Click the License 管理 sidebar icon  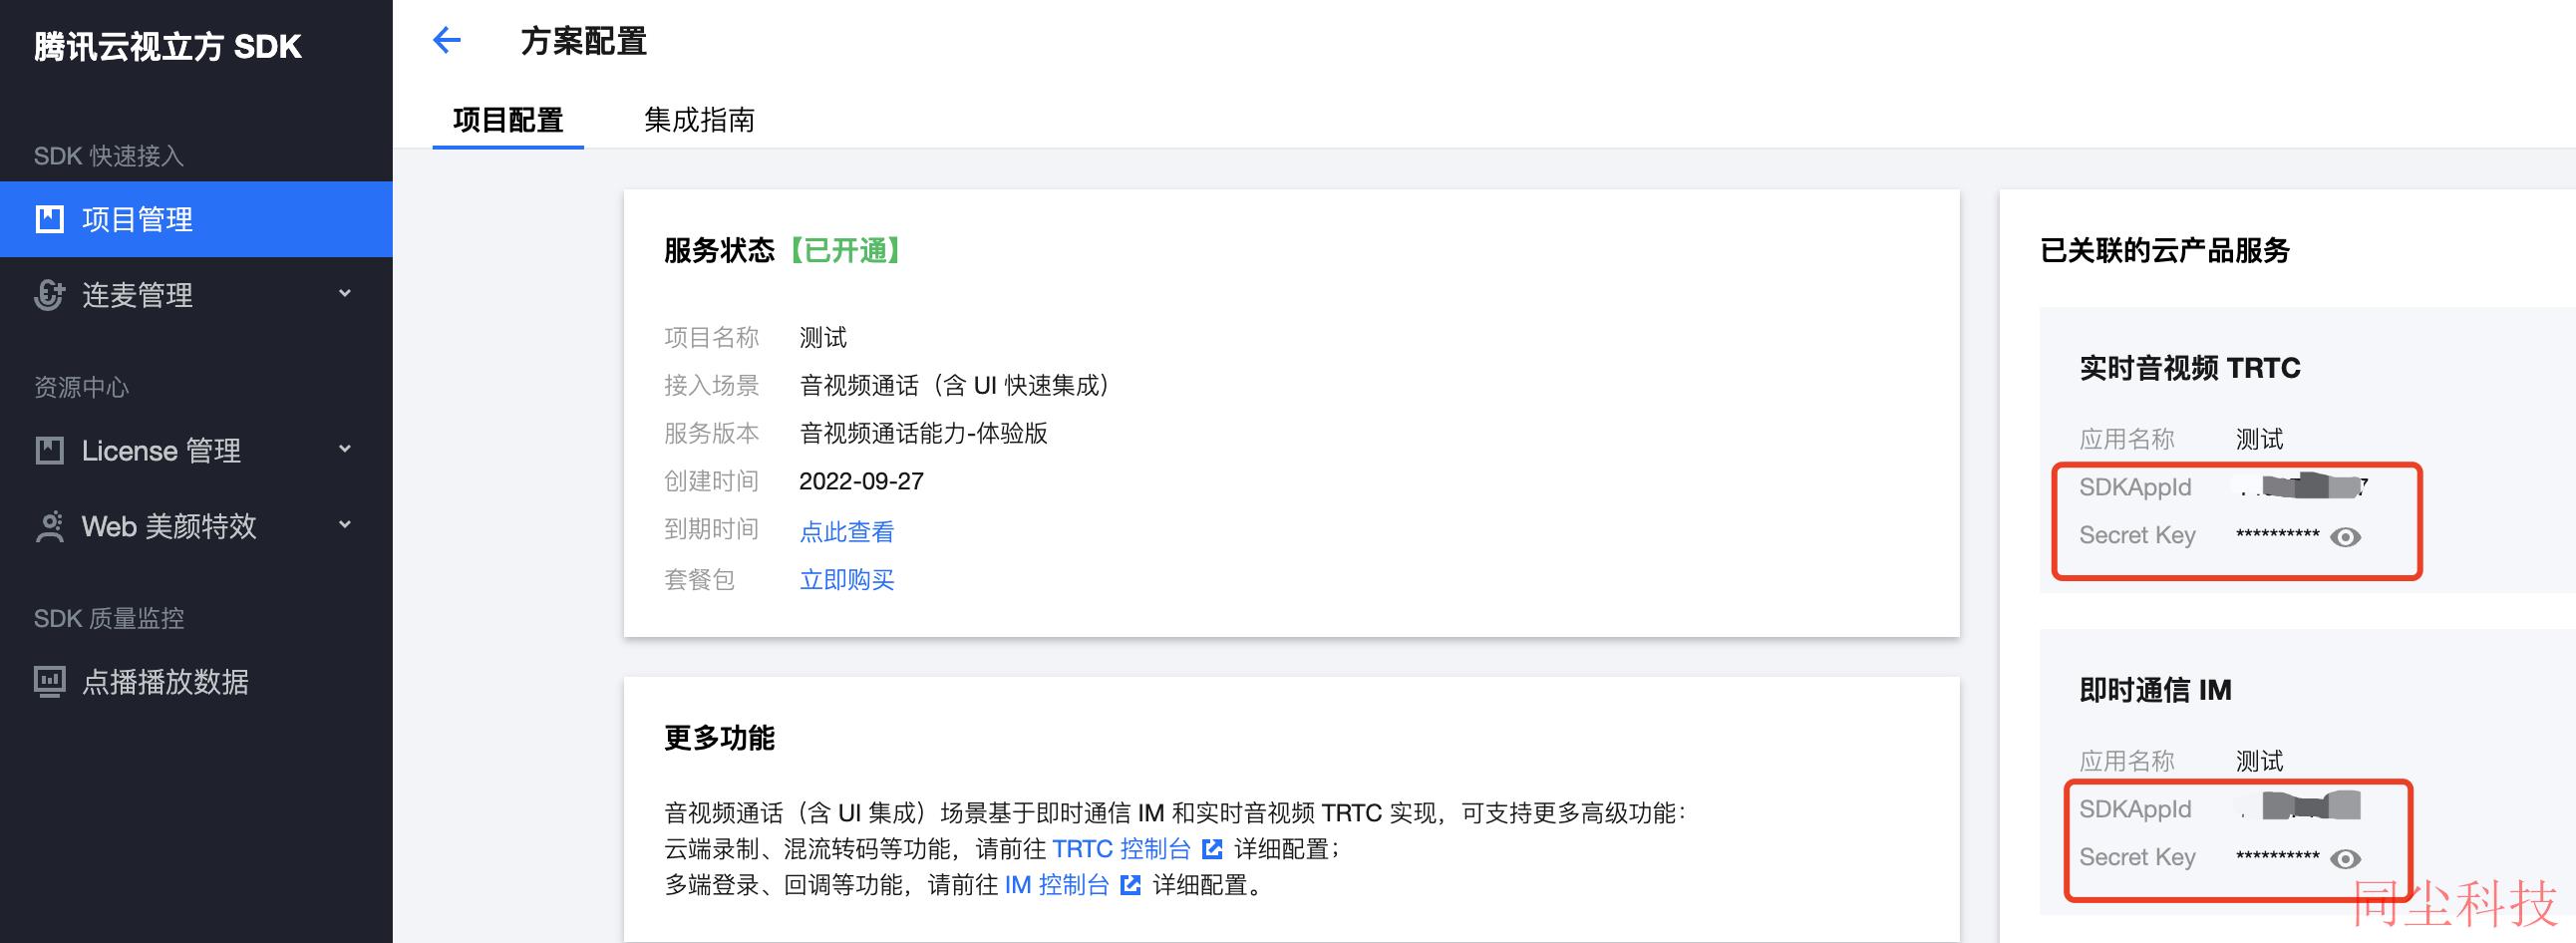point(50,451)
